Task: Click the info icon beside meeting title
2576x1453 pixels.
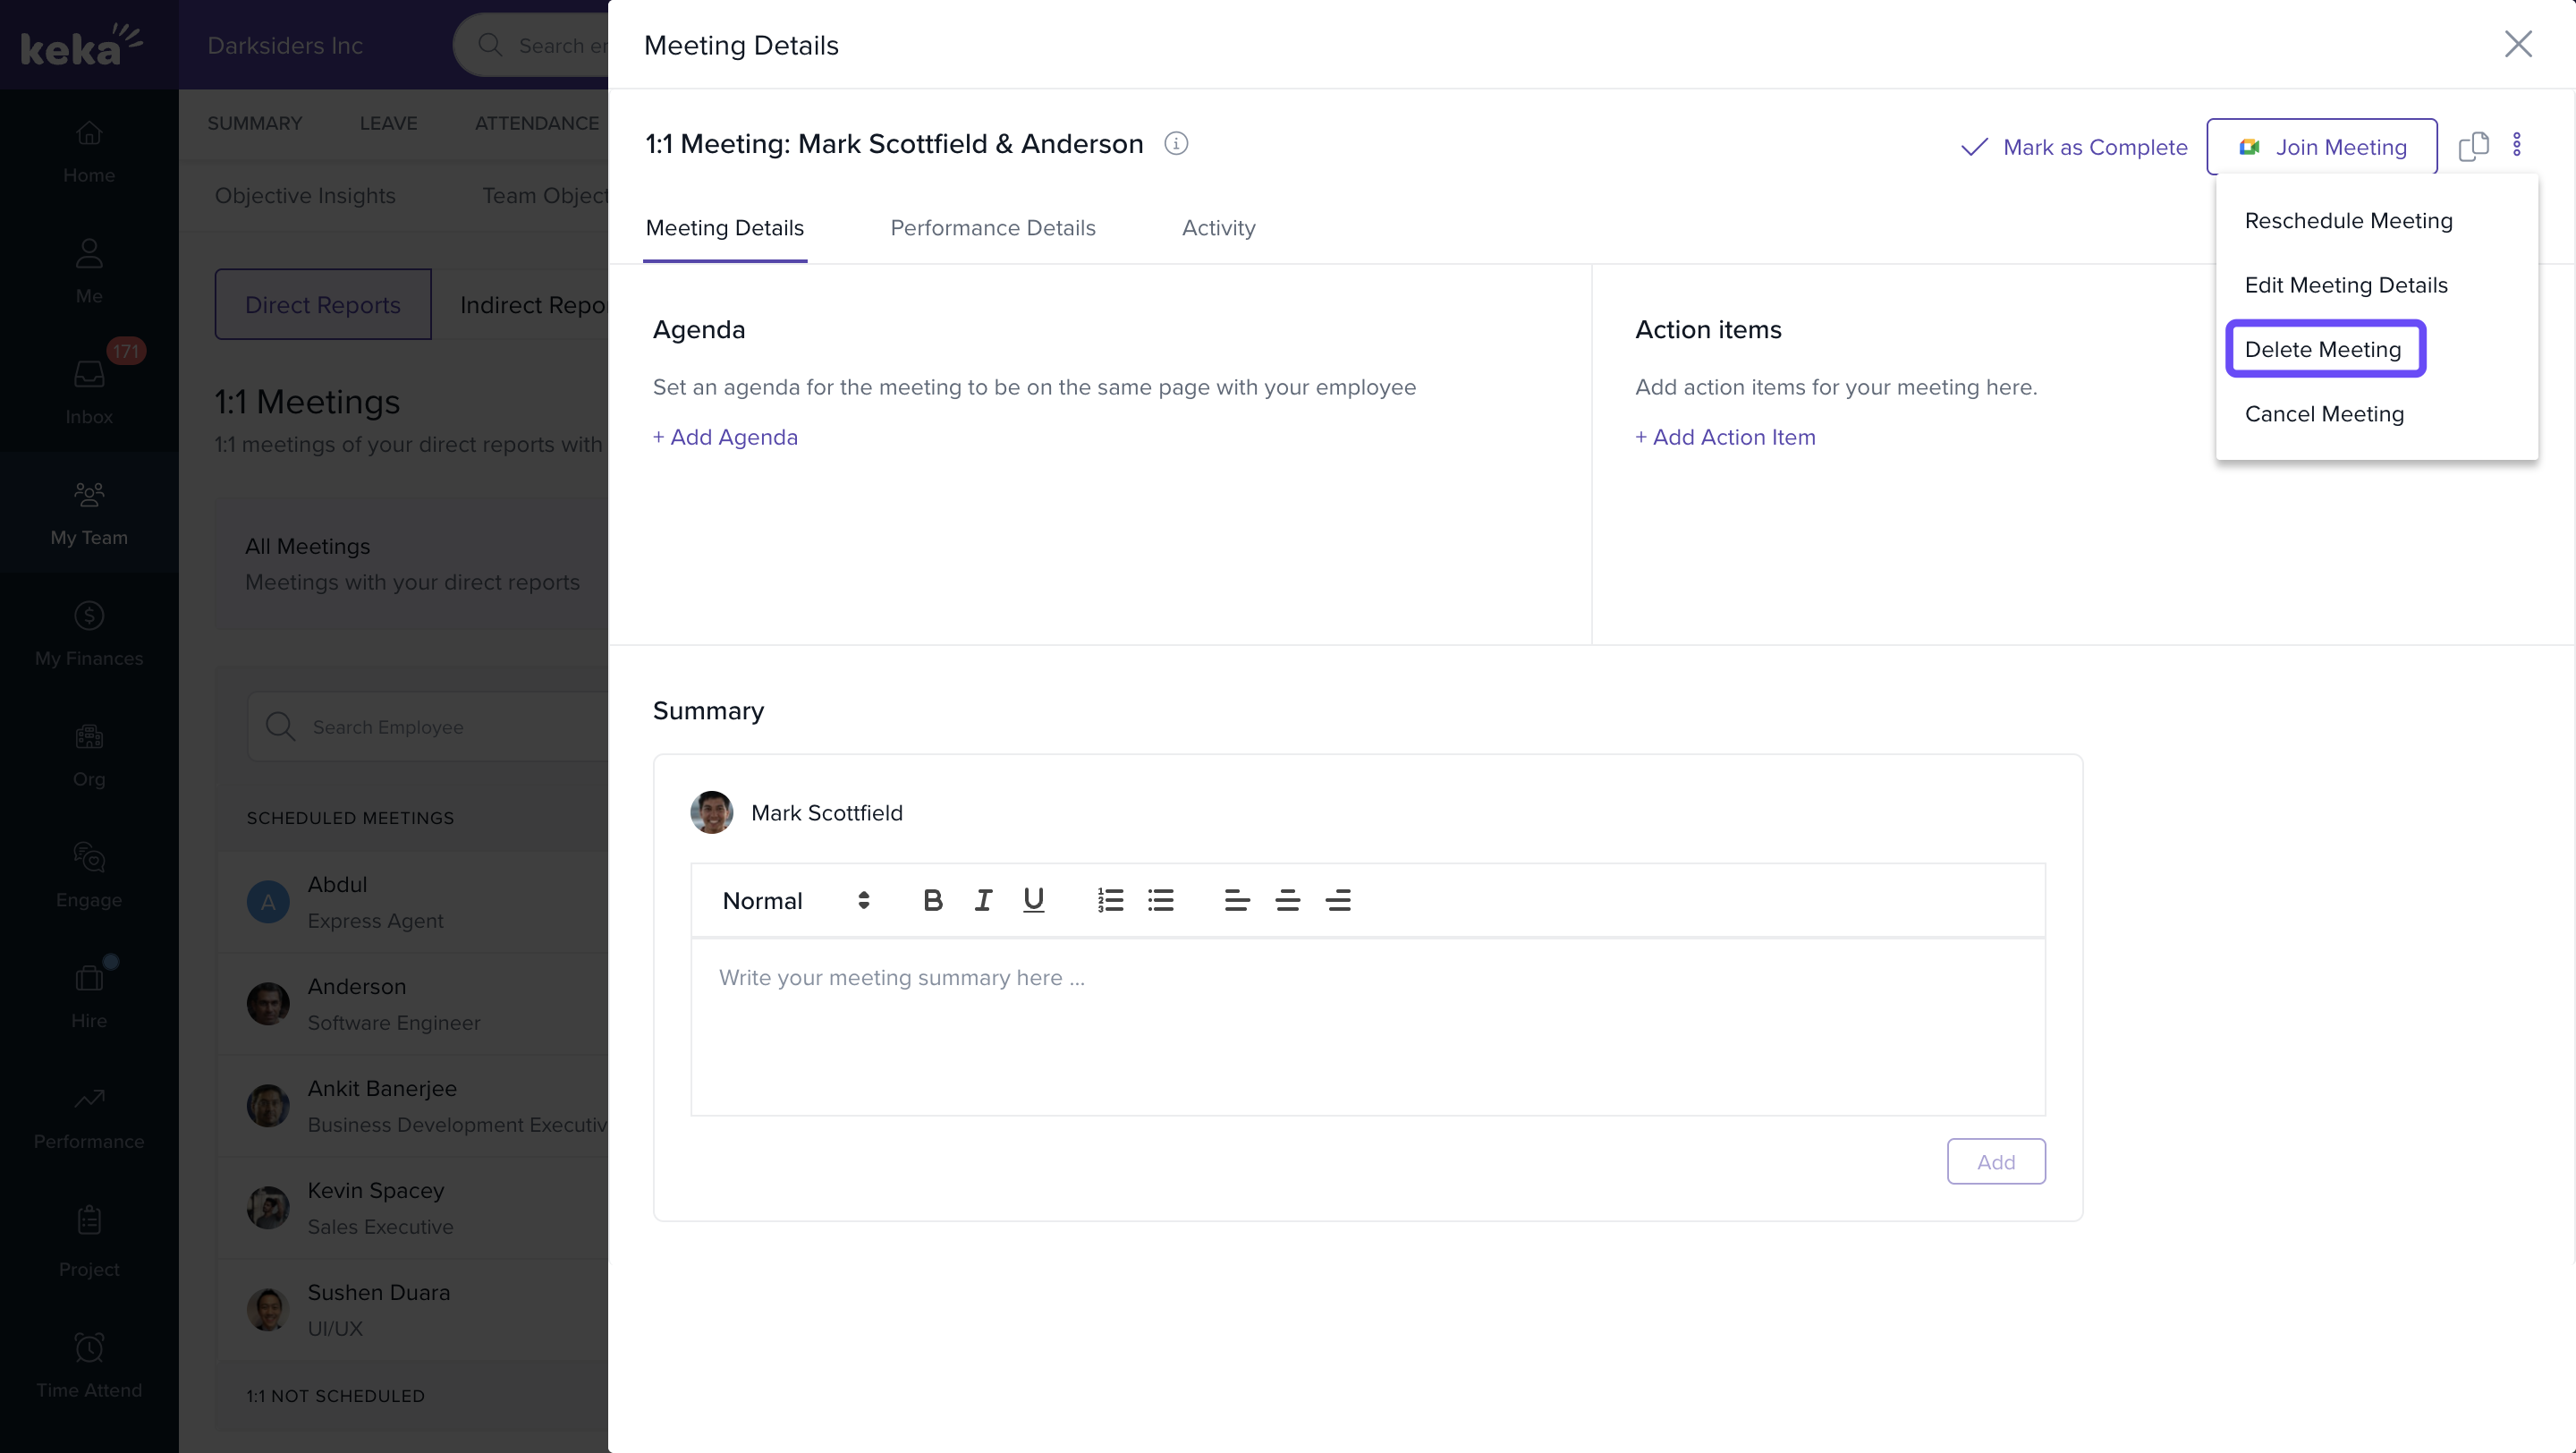Action: [x=1176, y=144]
